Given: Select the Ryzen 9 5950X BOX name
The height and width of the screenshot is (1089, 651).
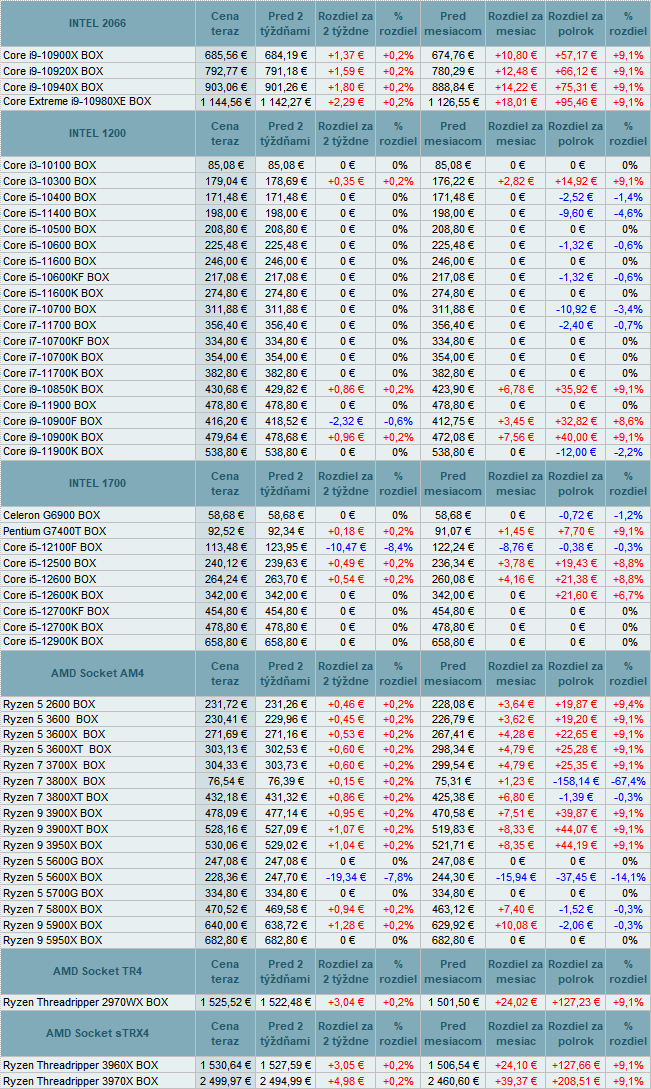Looking at the screenshot, I should pyautogui.click(x=53, y=940).
